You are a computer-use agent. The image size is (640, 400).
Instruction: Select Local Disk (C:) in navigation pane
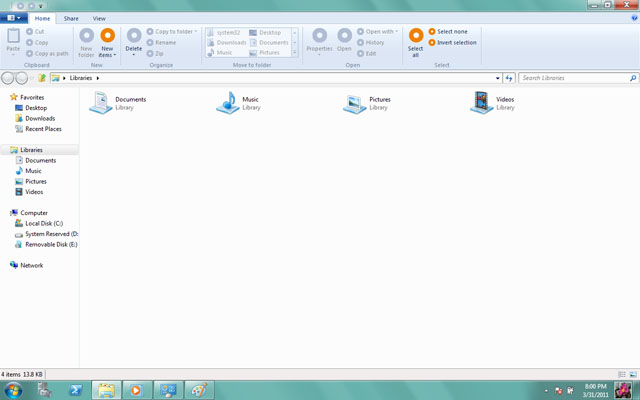[x=44, y=223]
